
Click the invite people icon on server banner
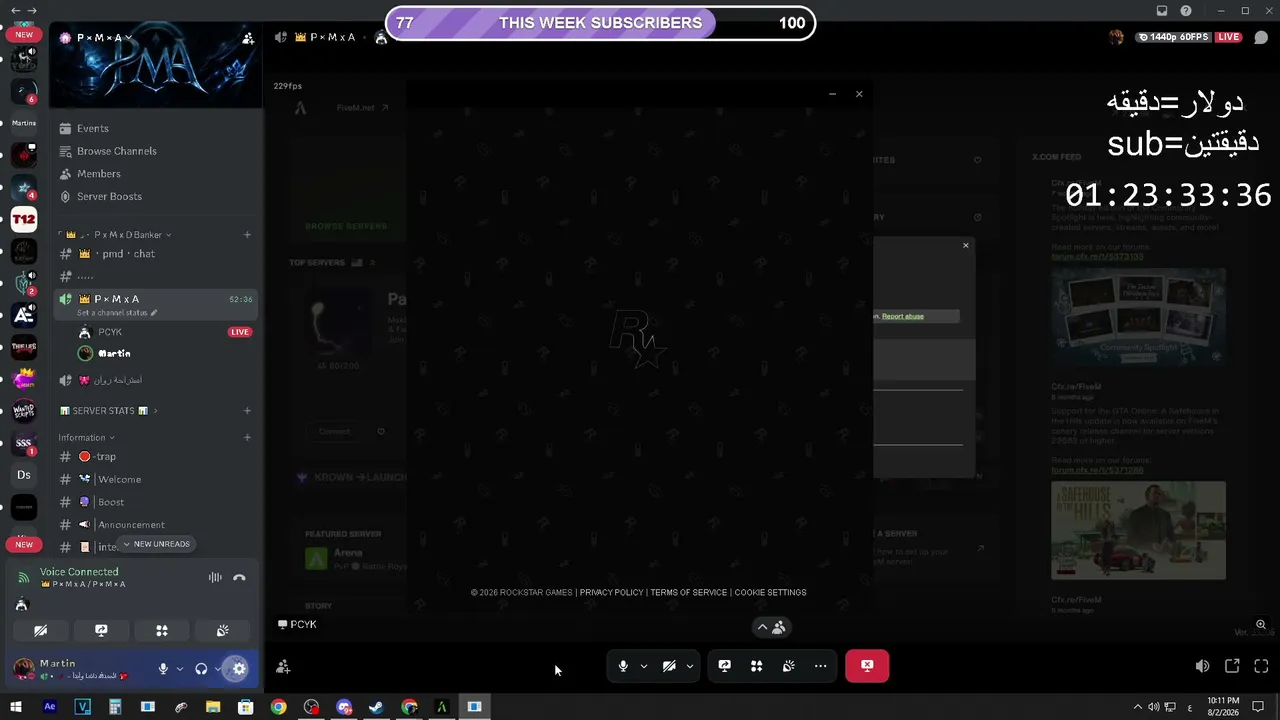pyautogui.click(x=248, y=38)
